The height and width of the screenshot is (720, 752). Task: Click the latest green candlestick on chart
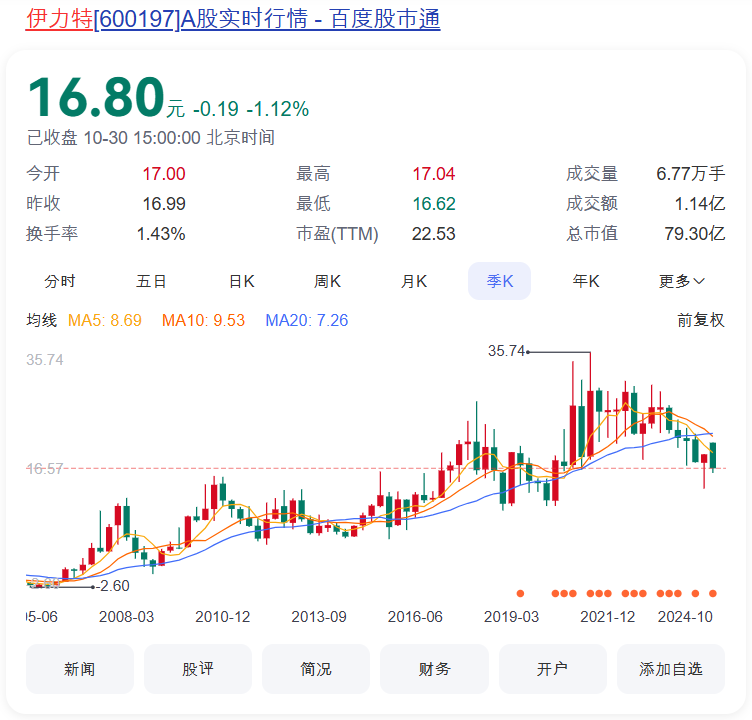713,456
